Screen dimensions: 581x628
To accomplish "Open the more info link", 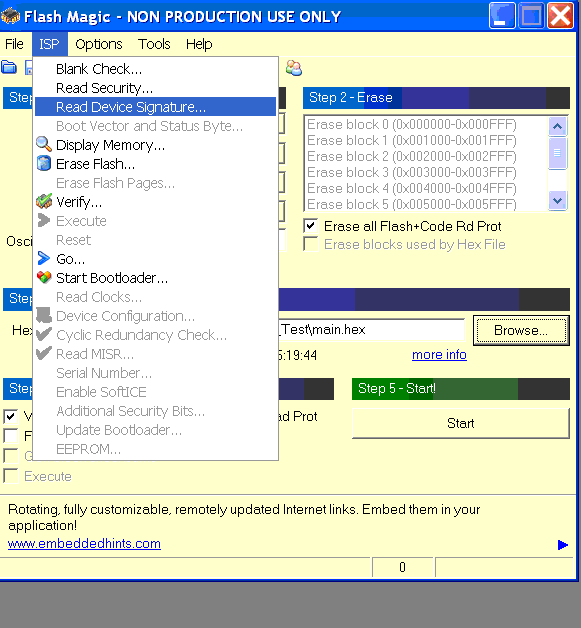I will coord(439,355).
